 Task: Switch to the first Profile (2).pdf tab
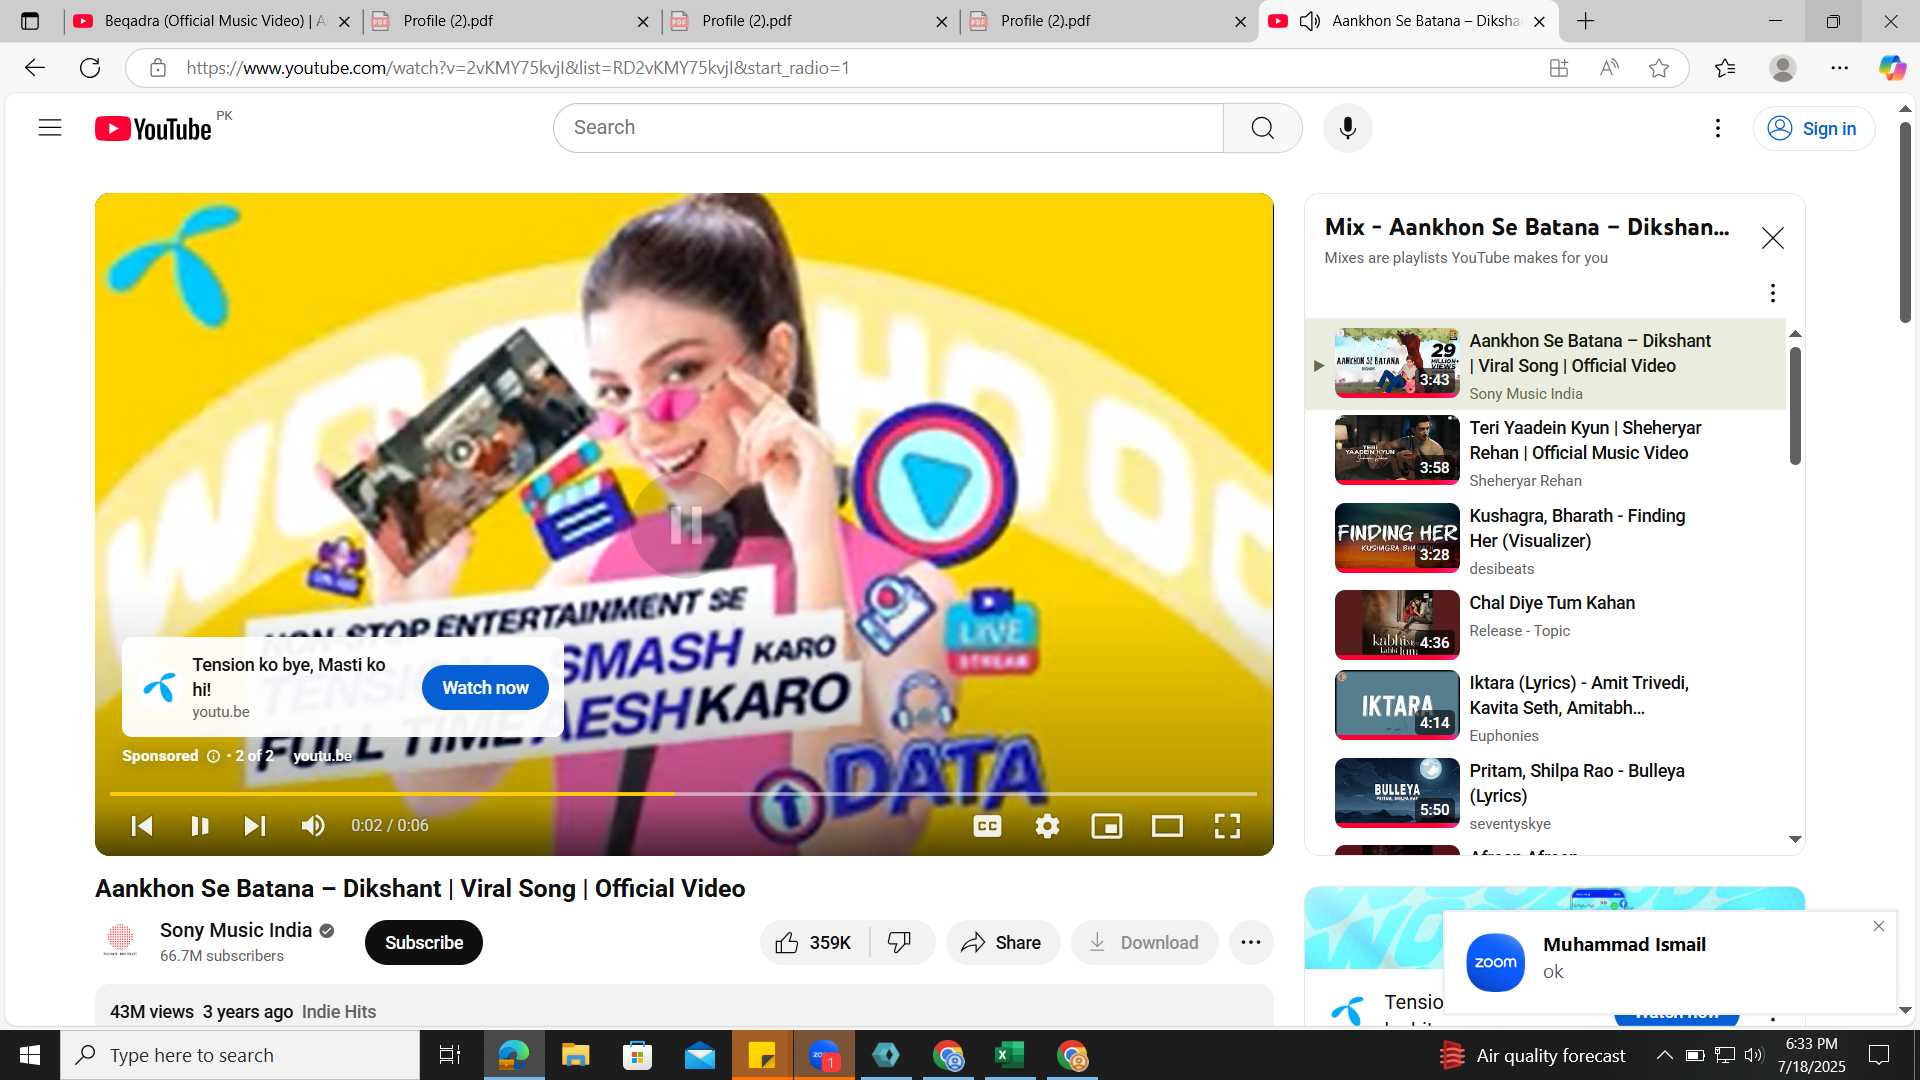(x=510, y=21)
